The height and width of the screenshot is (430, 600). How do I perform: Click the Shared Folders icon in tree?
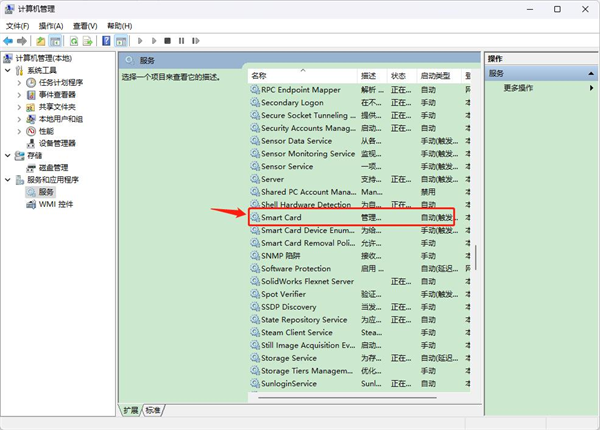(x=31, y=107)
